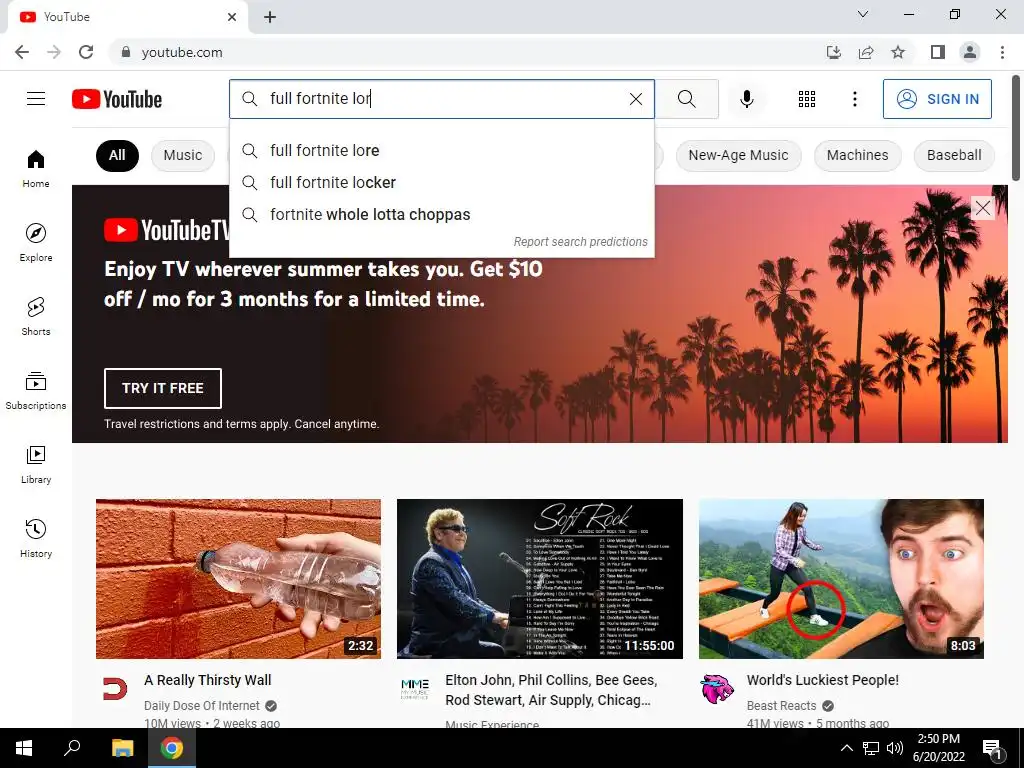Open Windows taskbar search
Viewport: 1024px width, 768px height.
72,748
